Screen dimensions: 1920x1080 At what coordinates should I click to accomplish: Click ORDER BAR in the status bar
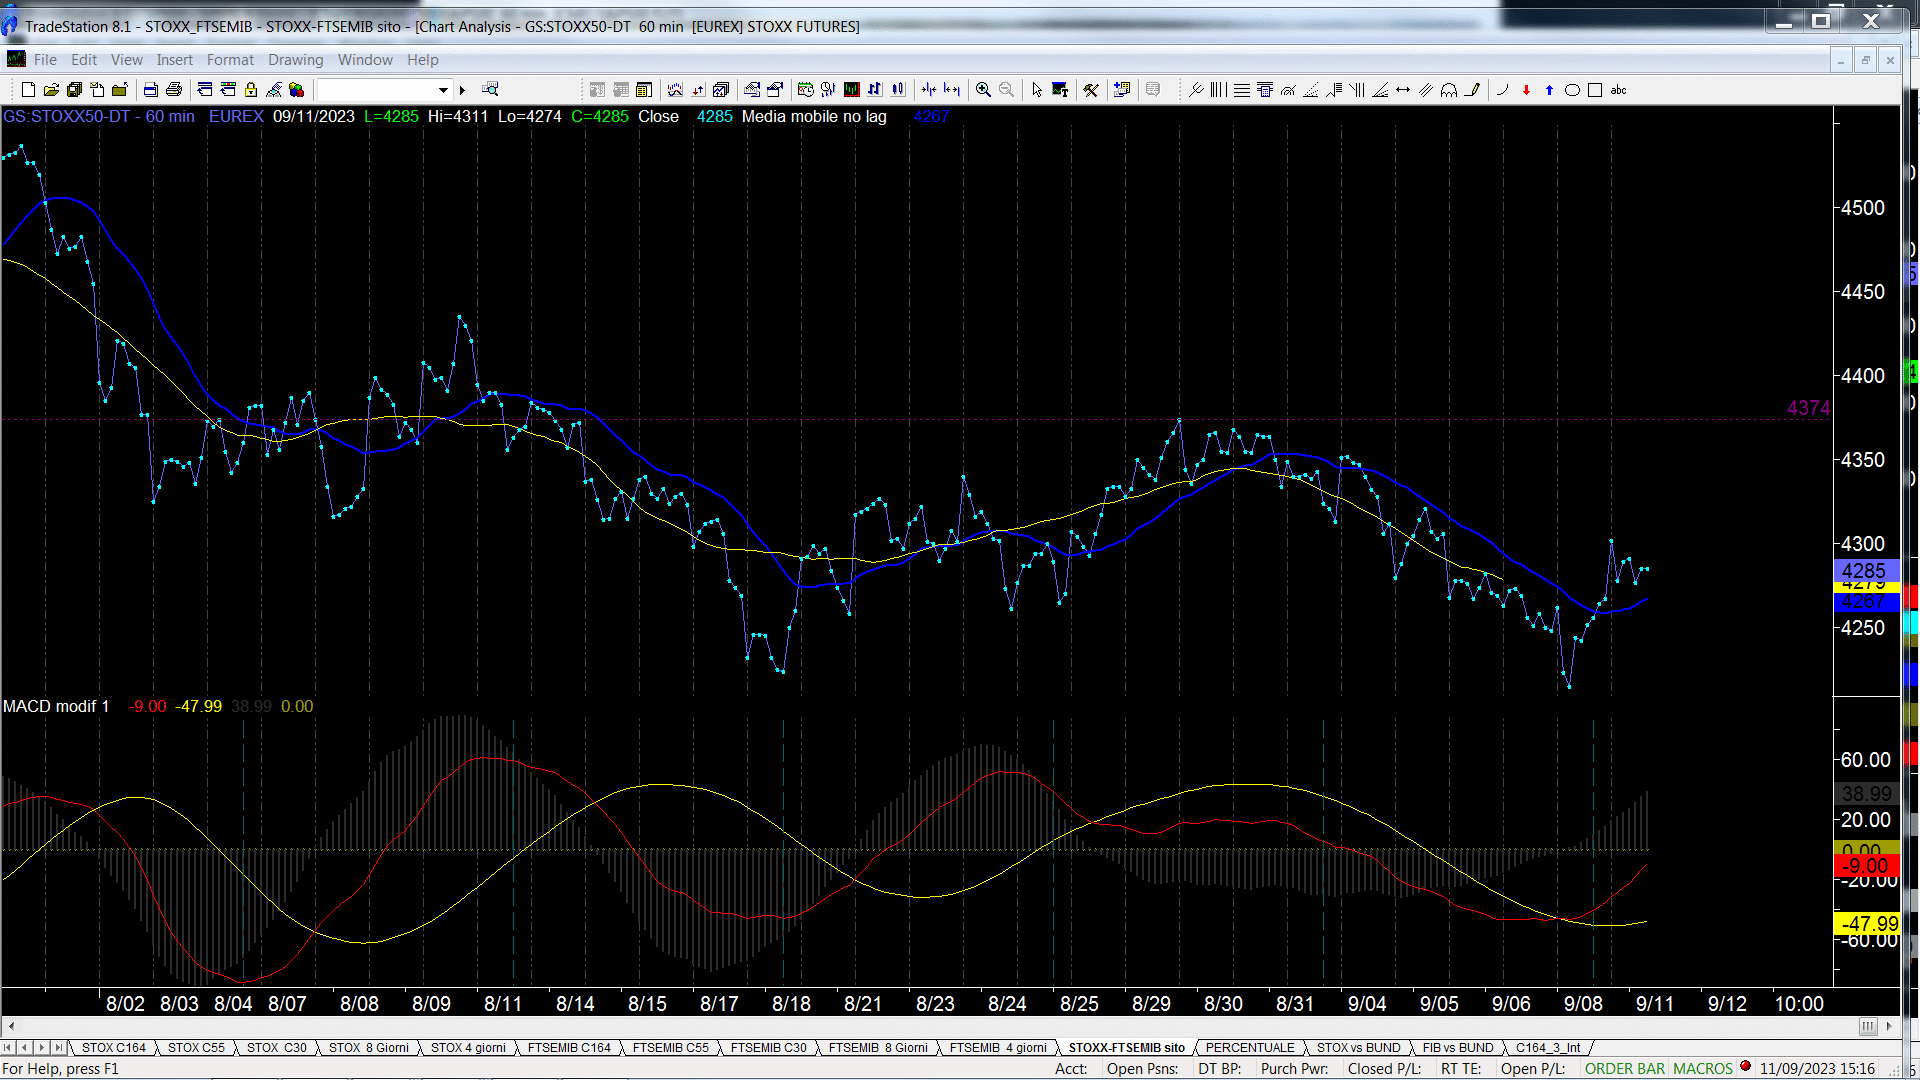pyautogui.click(x=1625, y=1069)
